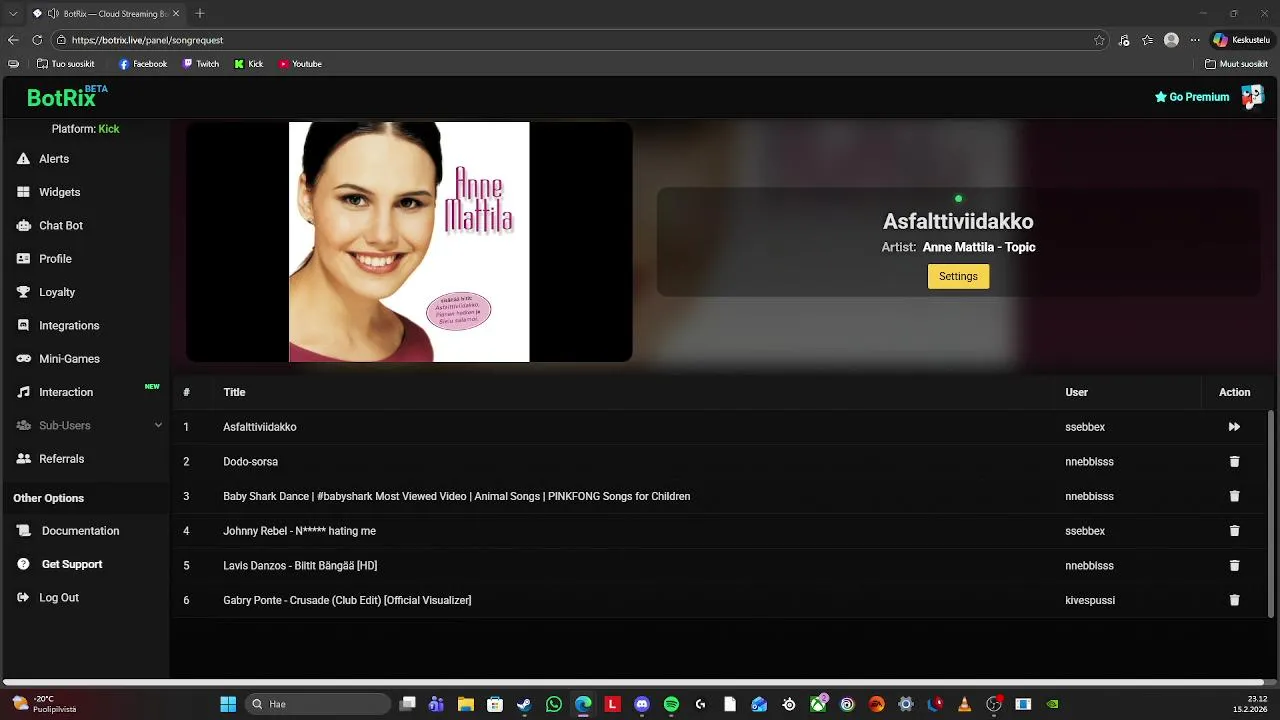
Task: Select the Dodo-sorsa title text
Action: [250, 462]
